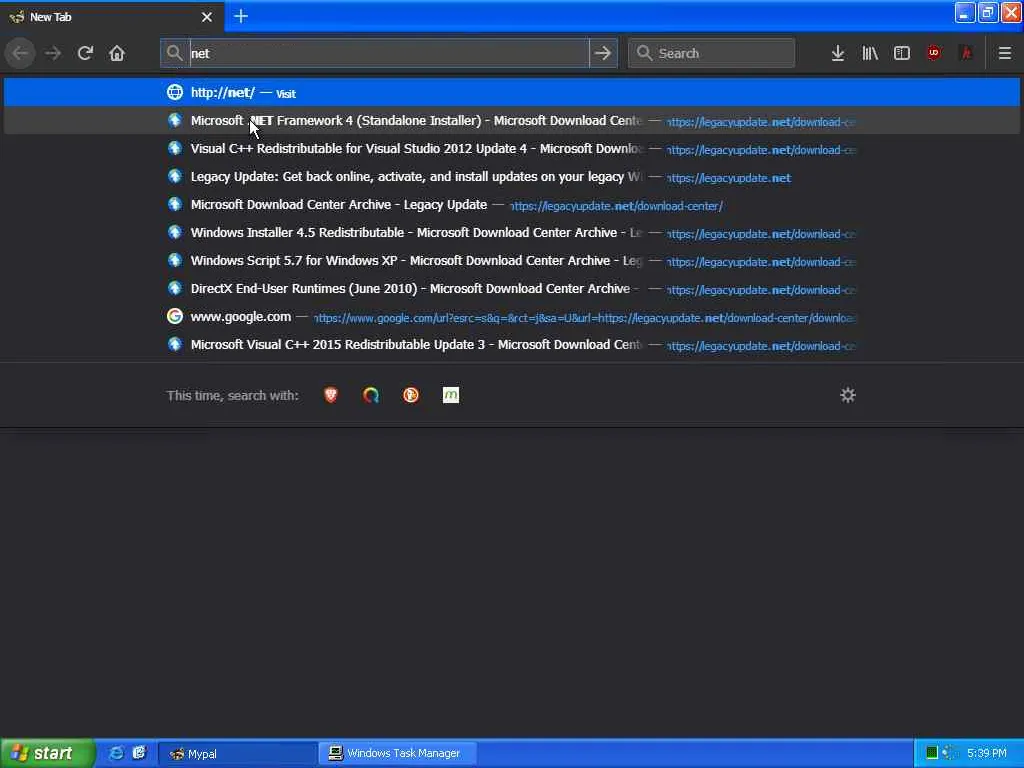This screenshot has width=1024, height=768.
Task: Click the browser Back arrow
Action: click(20, 53)
